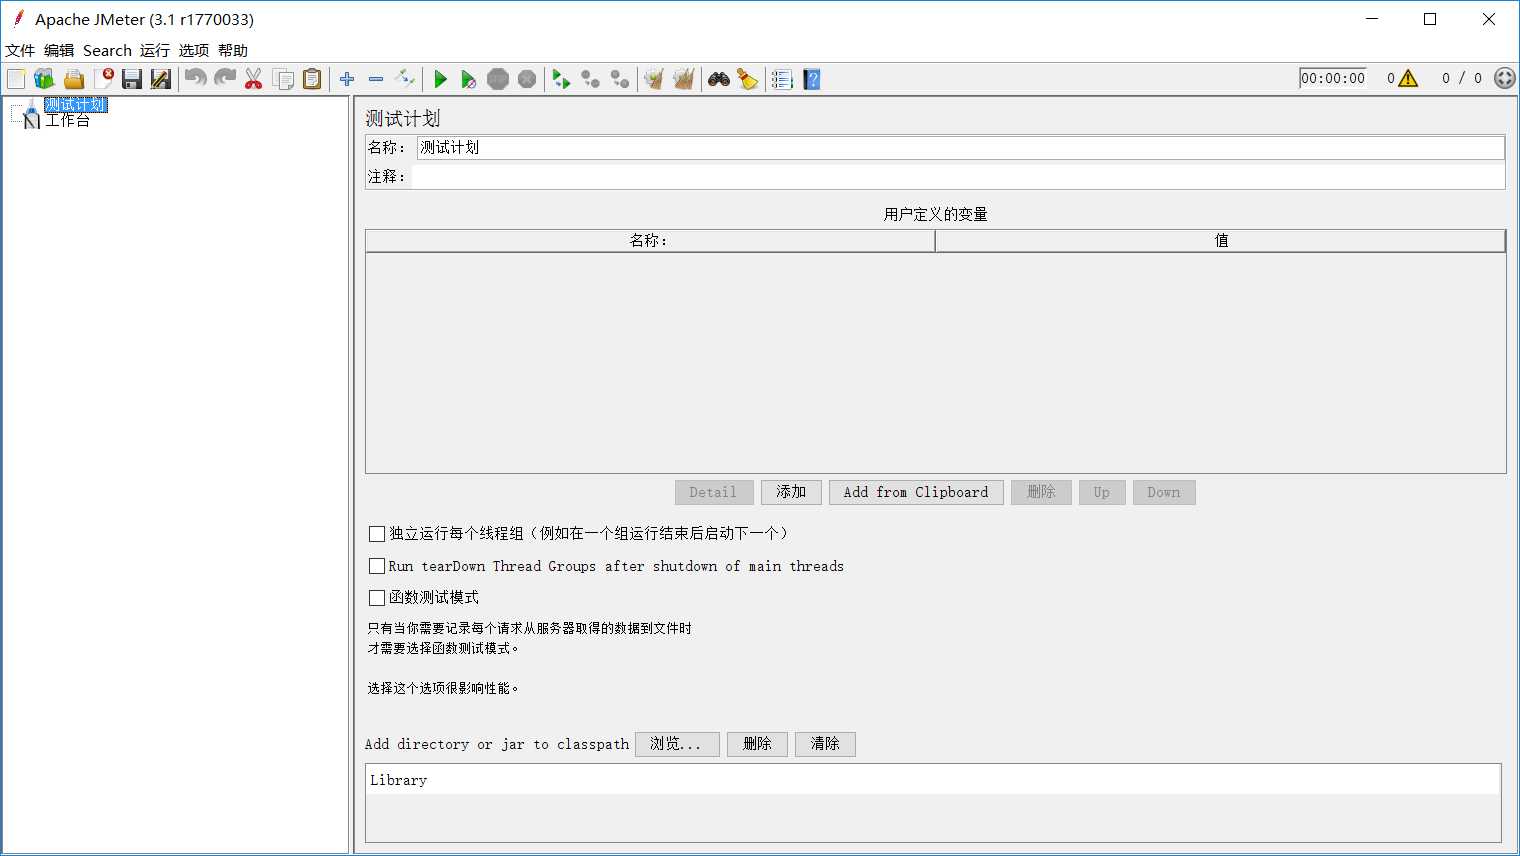Click the Toggle enable/disable icon
The height and width of the screenshot is (856, 1520).
click(405, 79)
